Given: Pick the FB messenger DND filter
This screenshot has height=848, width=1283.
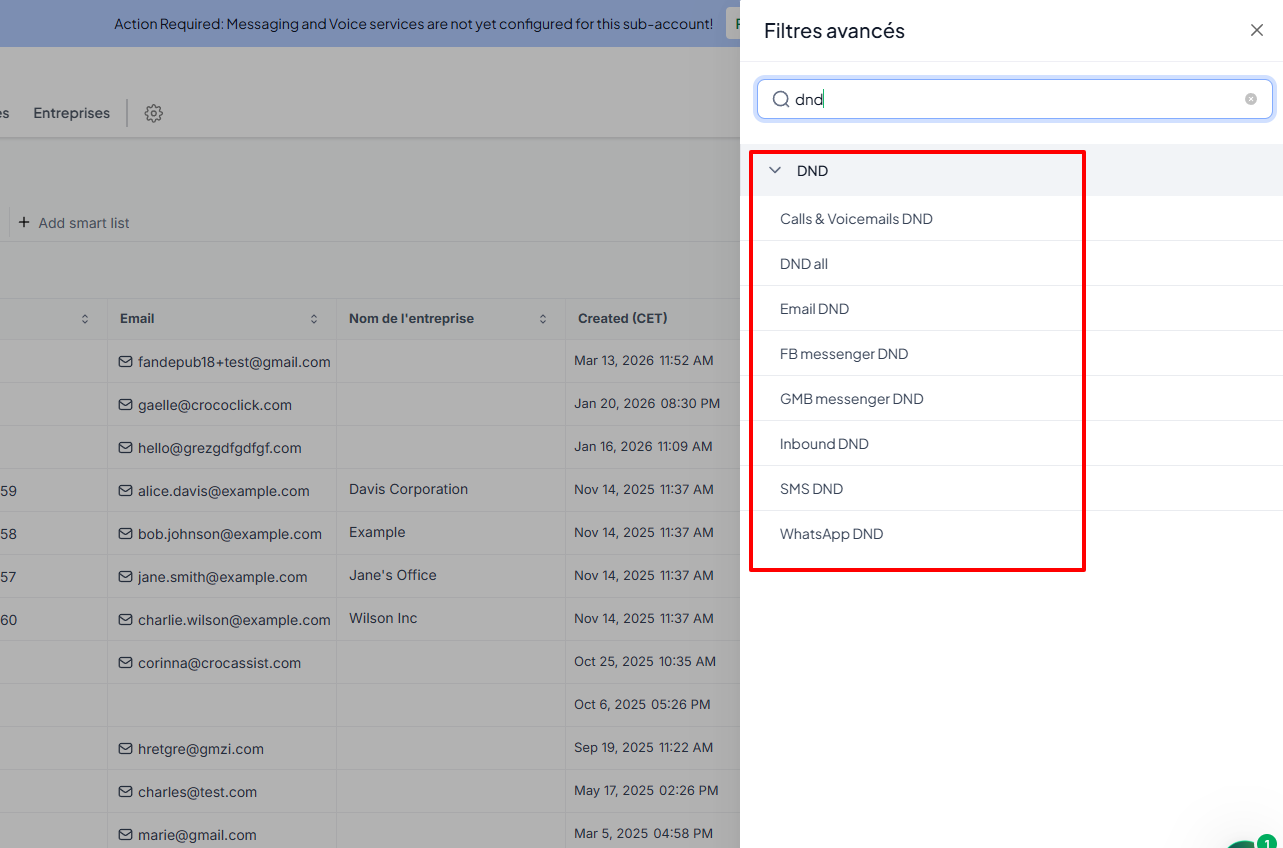Looking at the screenshot, I should [x=844, y=354].
